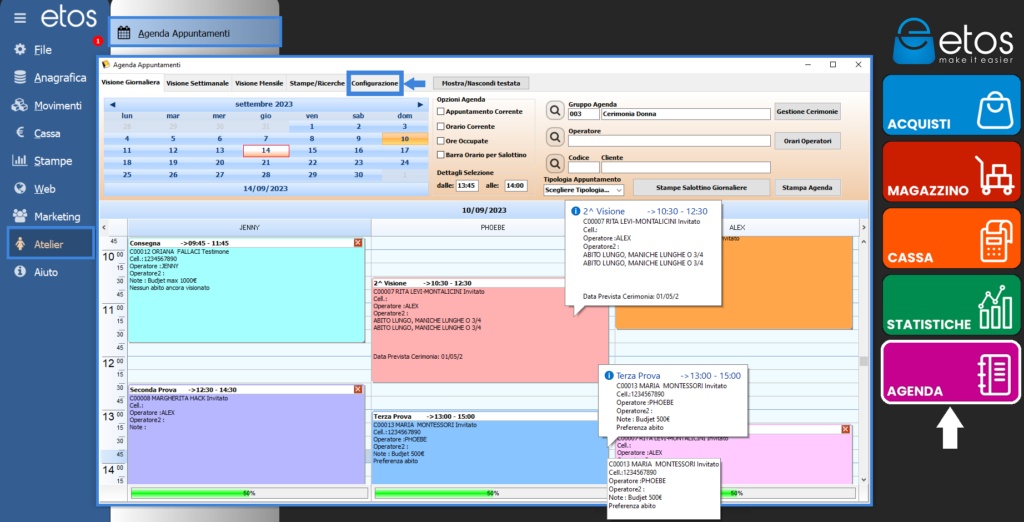The height and width of the screenshot is (522, 1024).
Task: Go to previous month in calendar
Action: point(112,105)
